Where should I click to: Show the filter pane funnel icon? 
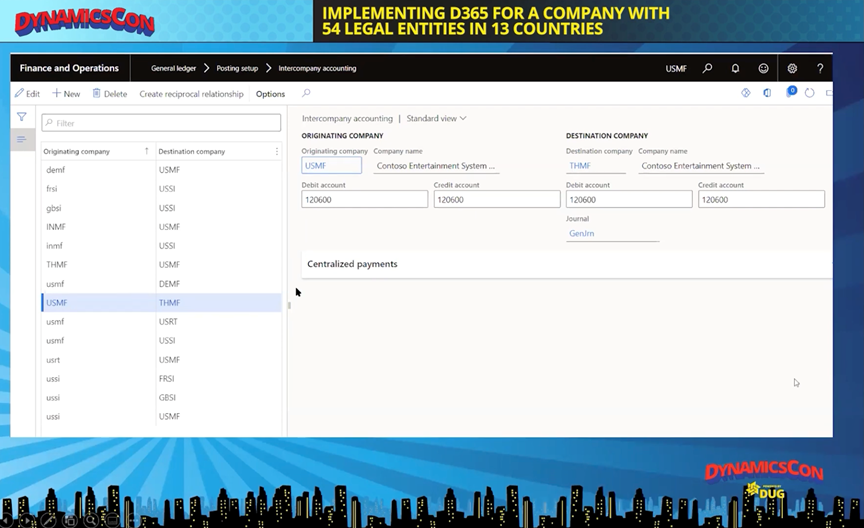[x=22, y=118]
